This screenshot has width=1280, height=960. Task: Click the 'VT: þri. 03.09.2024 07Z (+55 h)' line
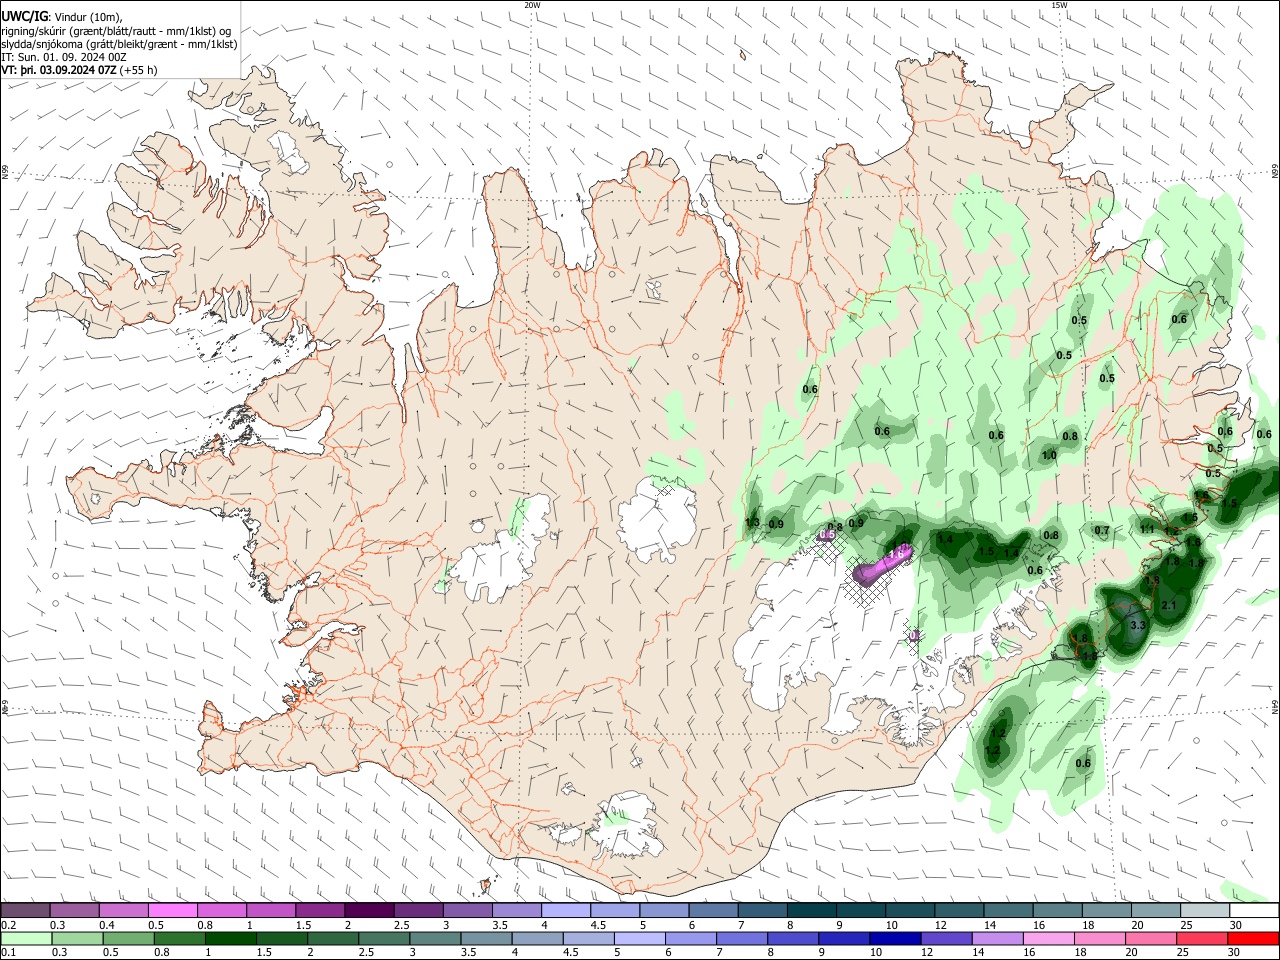[x=79, y=70]
